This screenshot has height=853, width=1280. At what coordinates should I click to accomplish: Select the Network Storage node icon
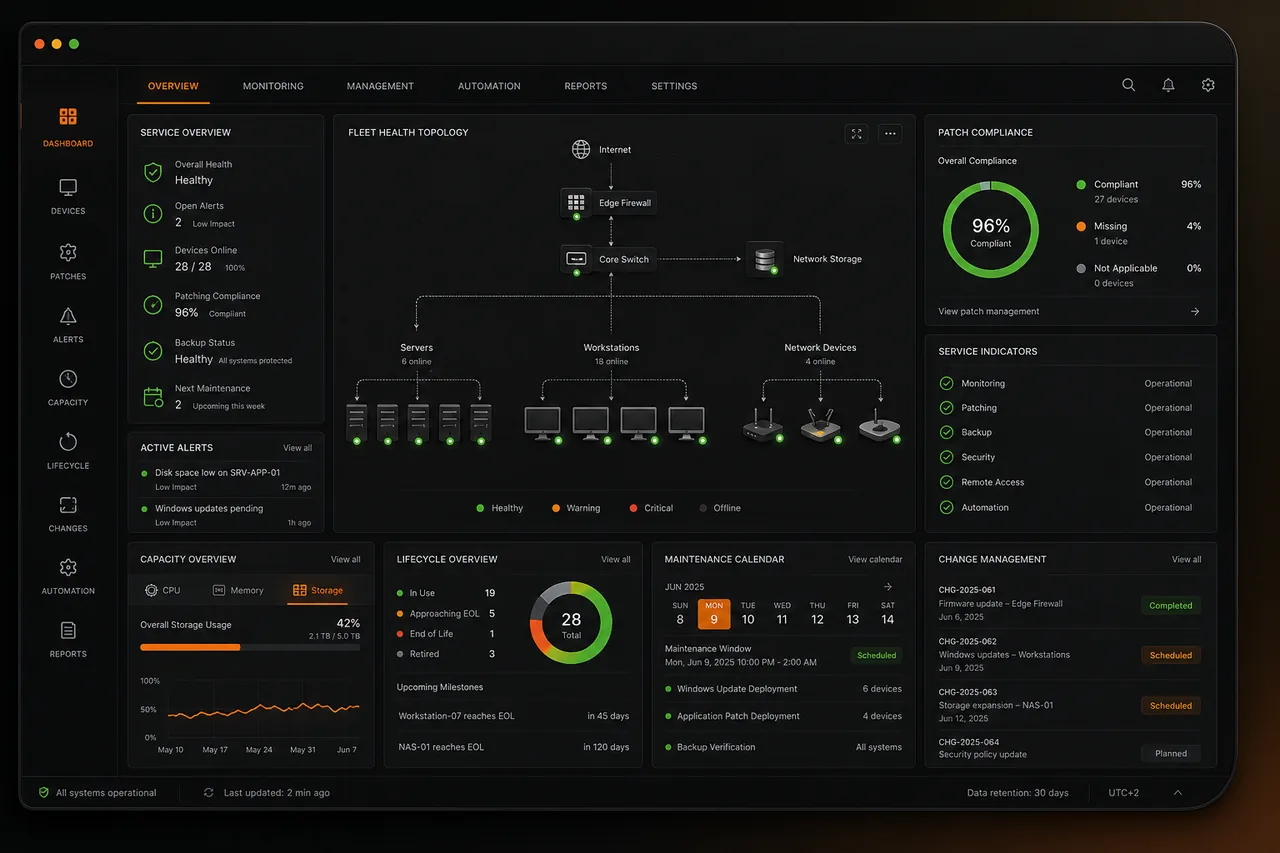(x=765, y=259)
